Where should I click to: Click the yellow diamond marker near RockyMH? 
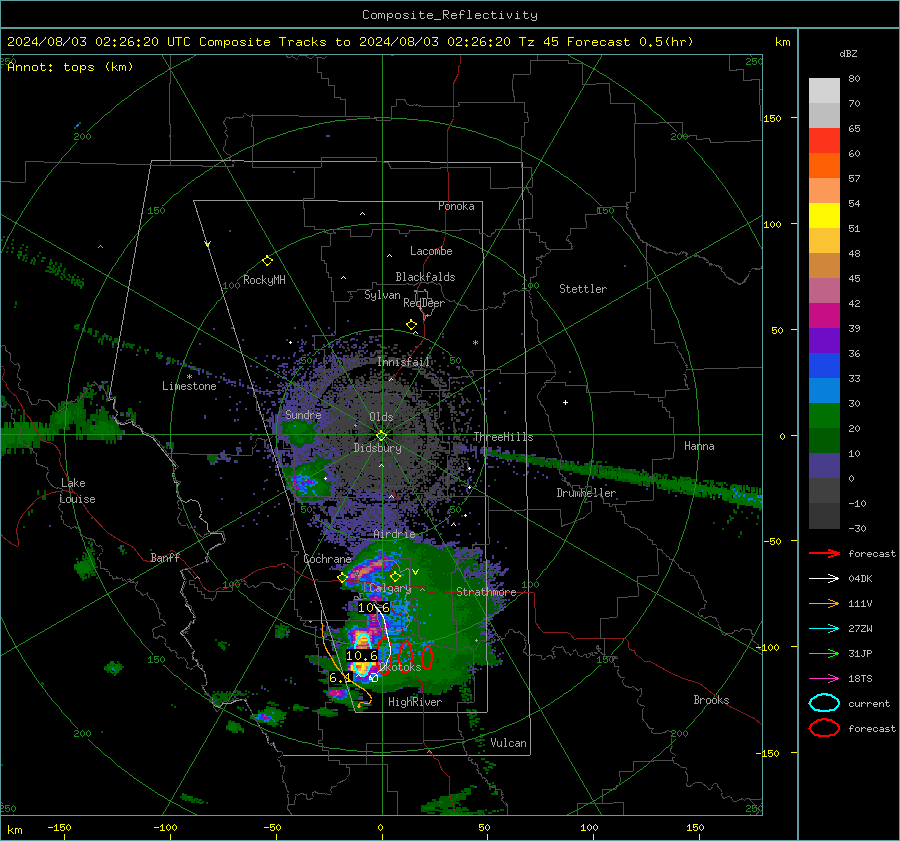click(x=267, y=261)
